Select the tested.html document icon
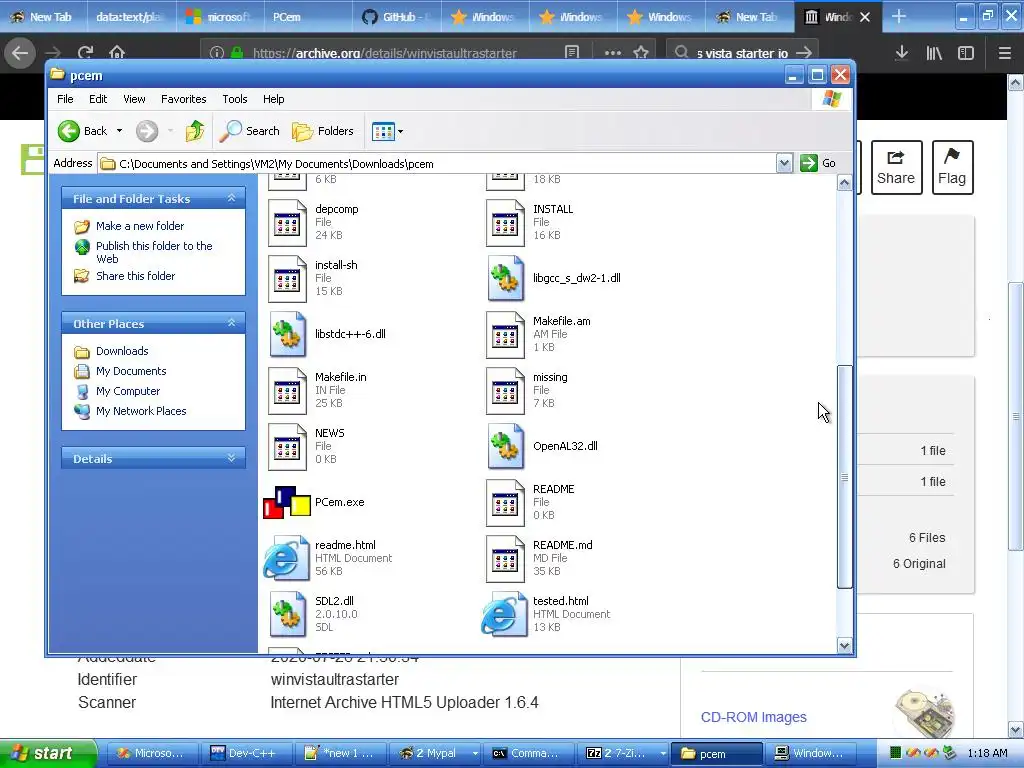The width and height of the screenshot is (1024, 768). click(504, 614)
